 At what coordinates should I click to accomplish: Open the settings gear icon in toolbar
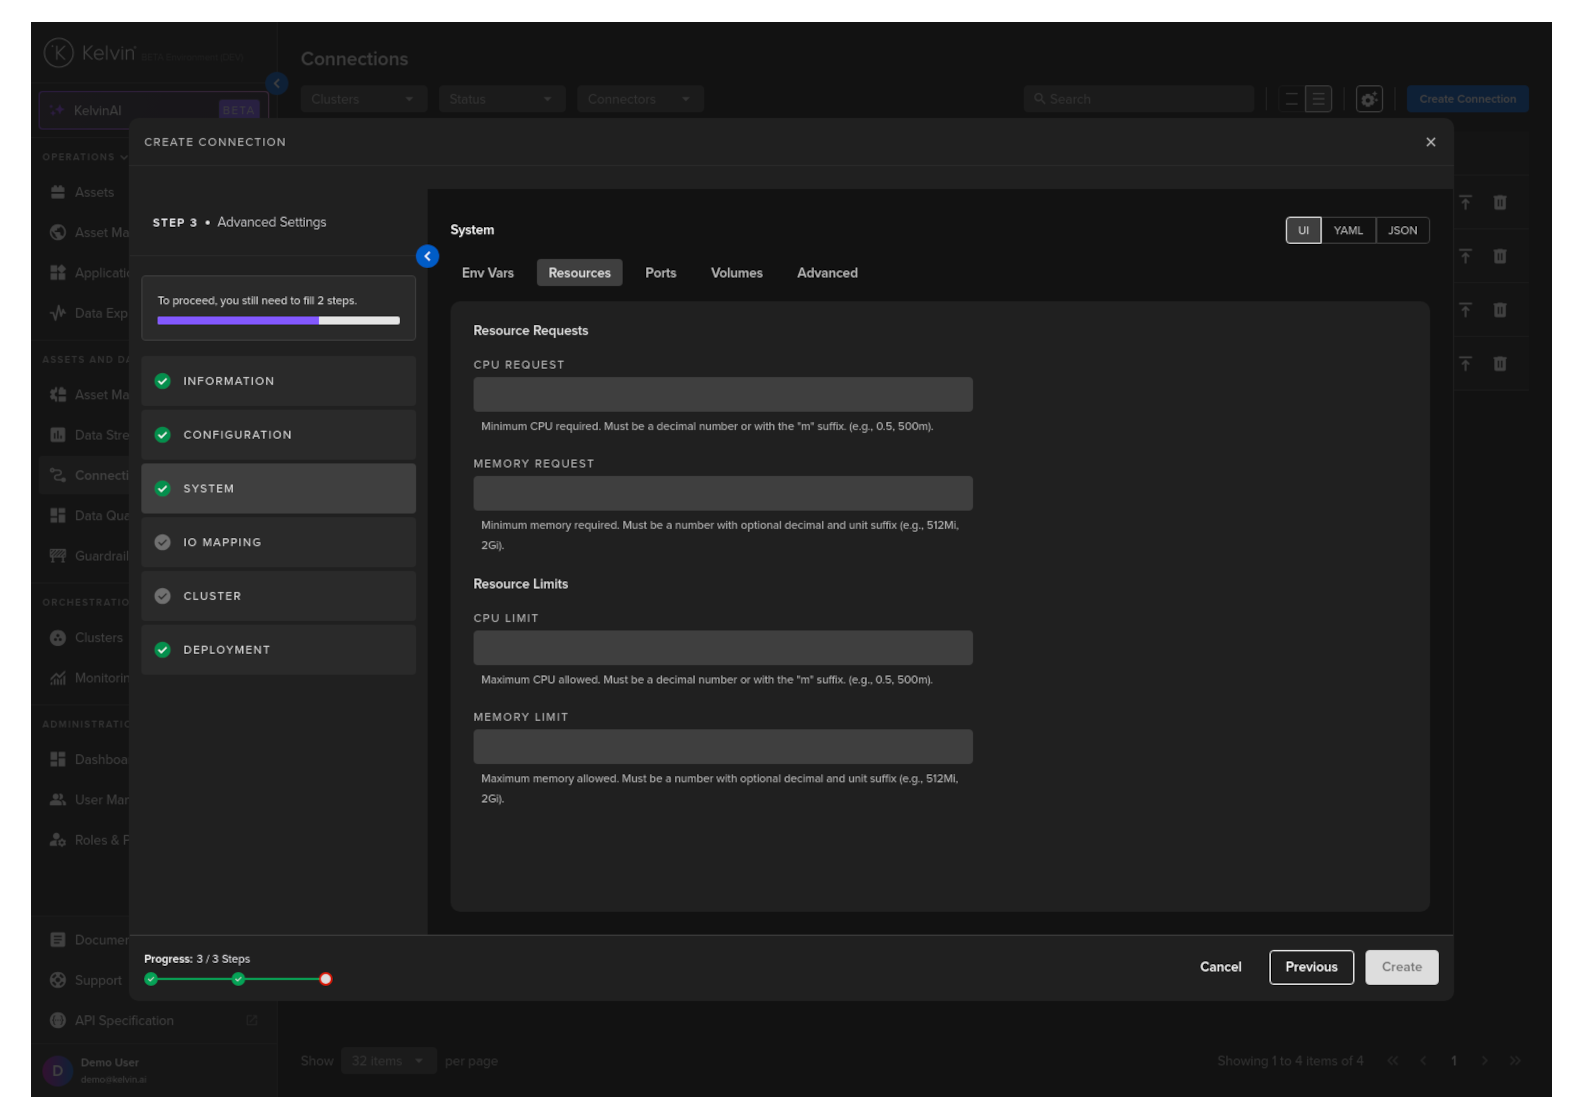point(1369,99)
